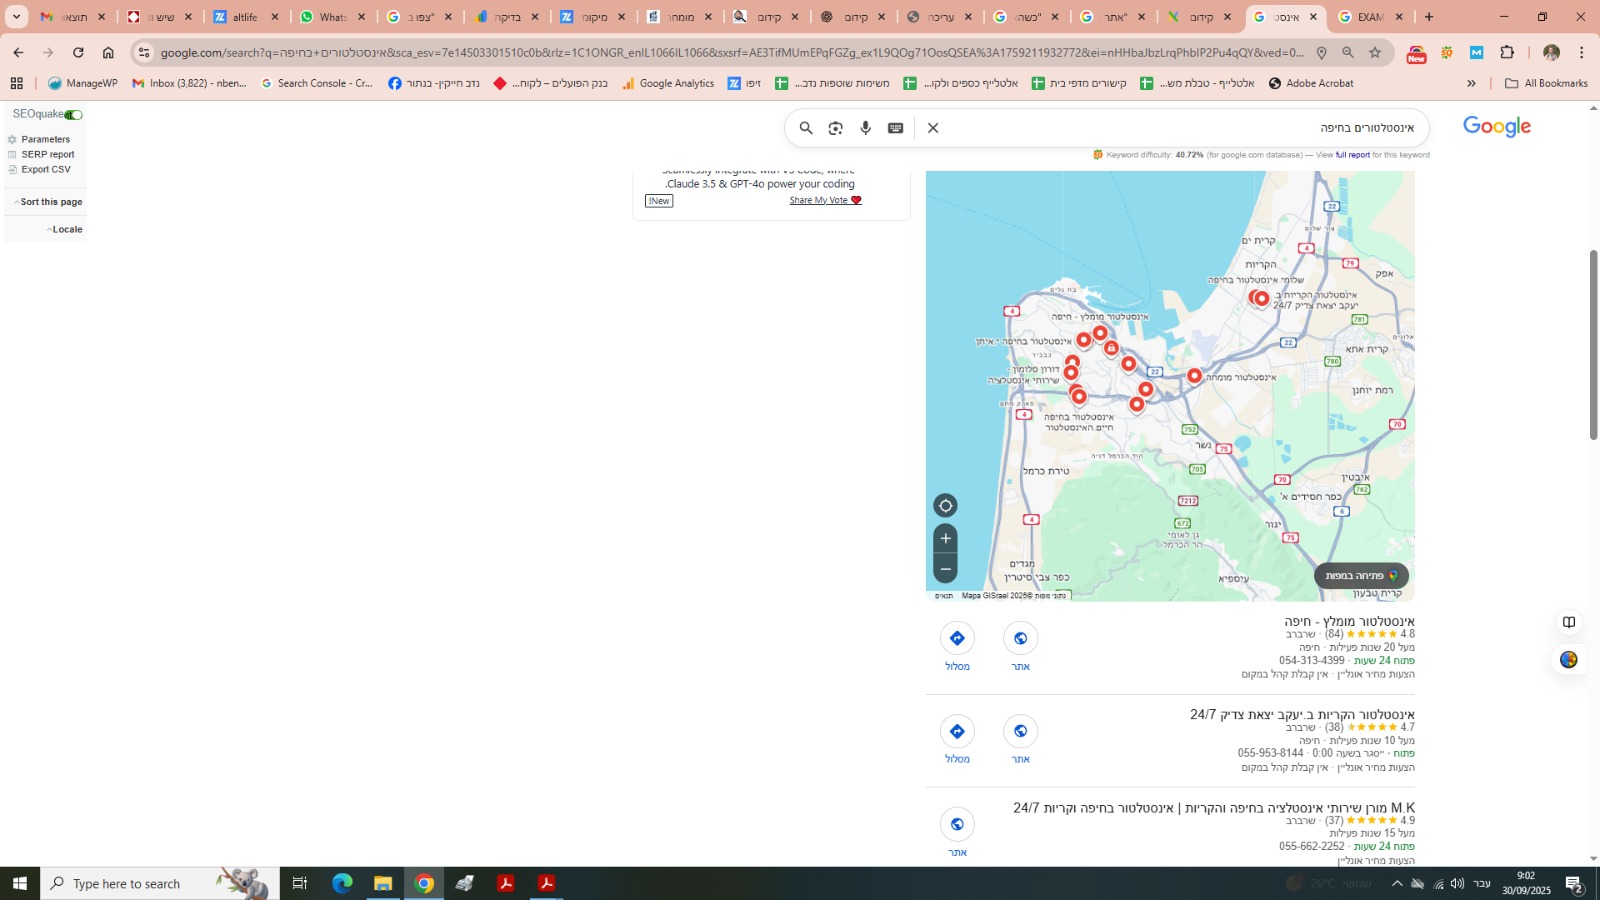Open website of אינסטלטור הקריות listing

1020,732
